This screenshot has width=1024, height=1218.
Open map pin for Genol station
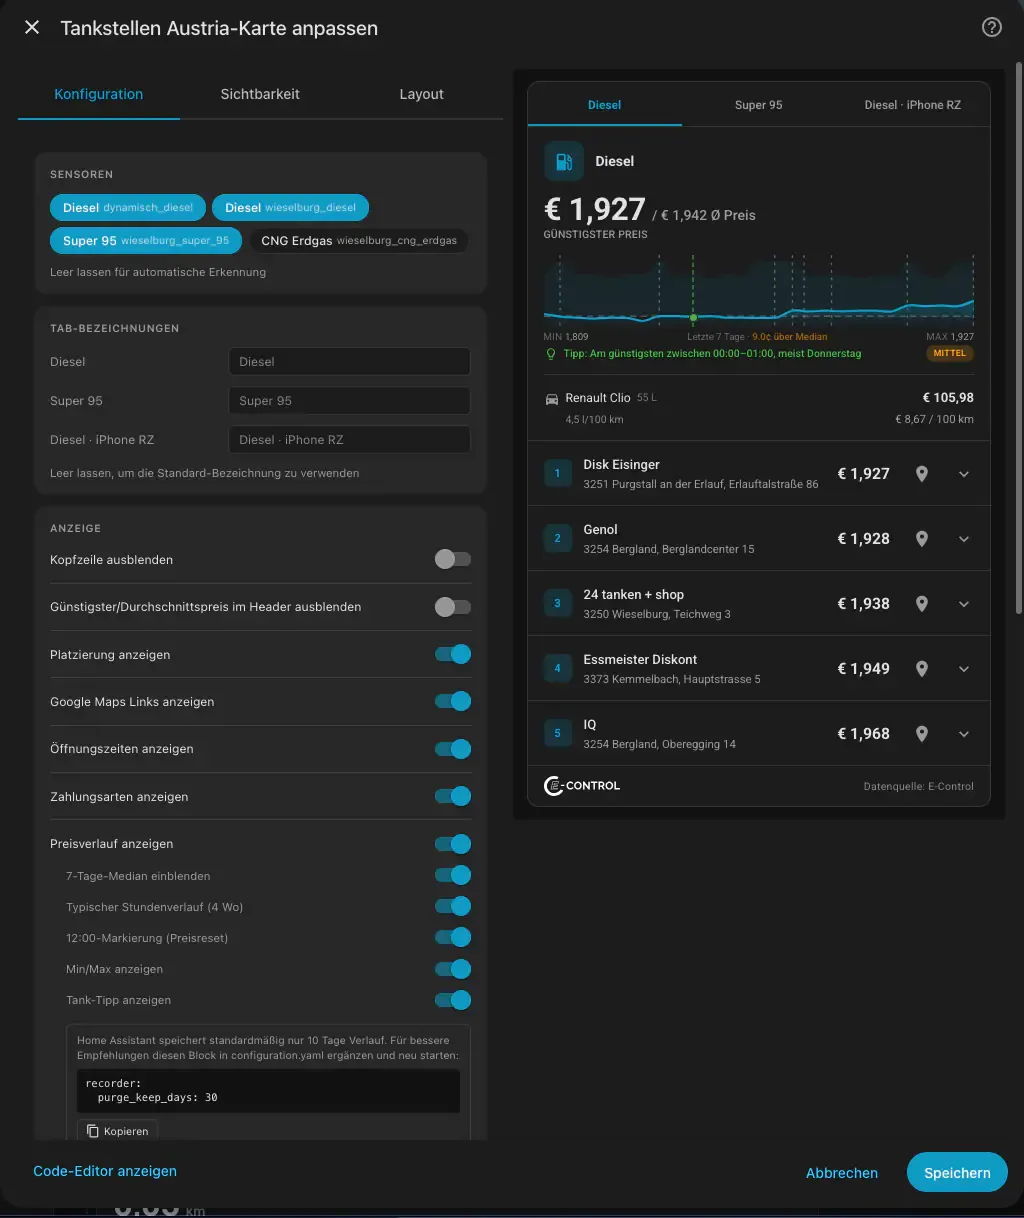[922, 539]
